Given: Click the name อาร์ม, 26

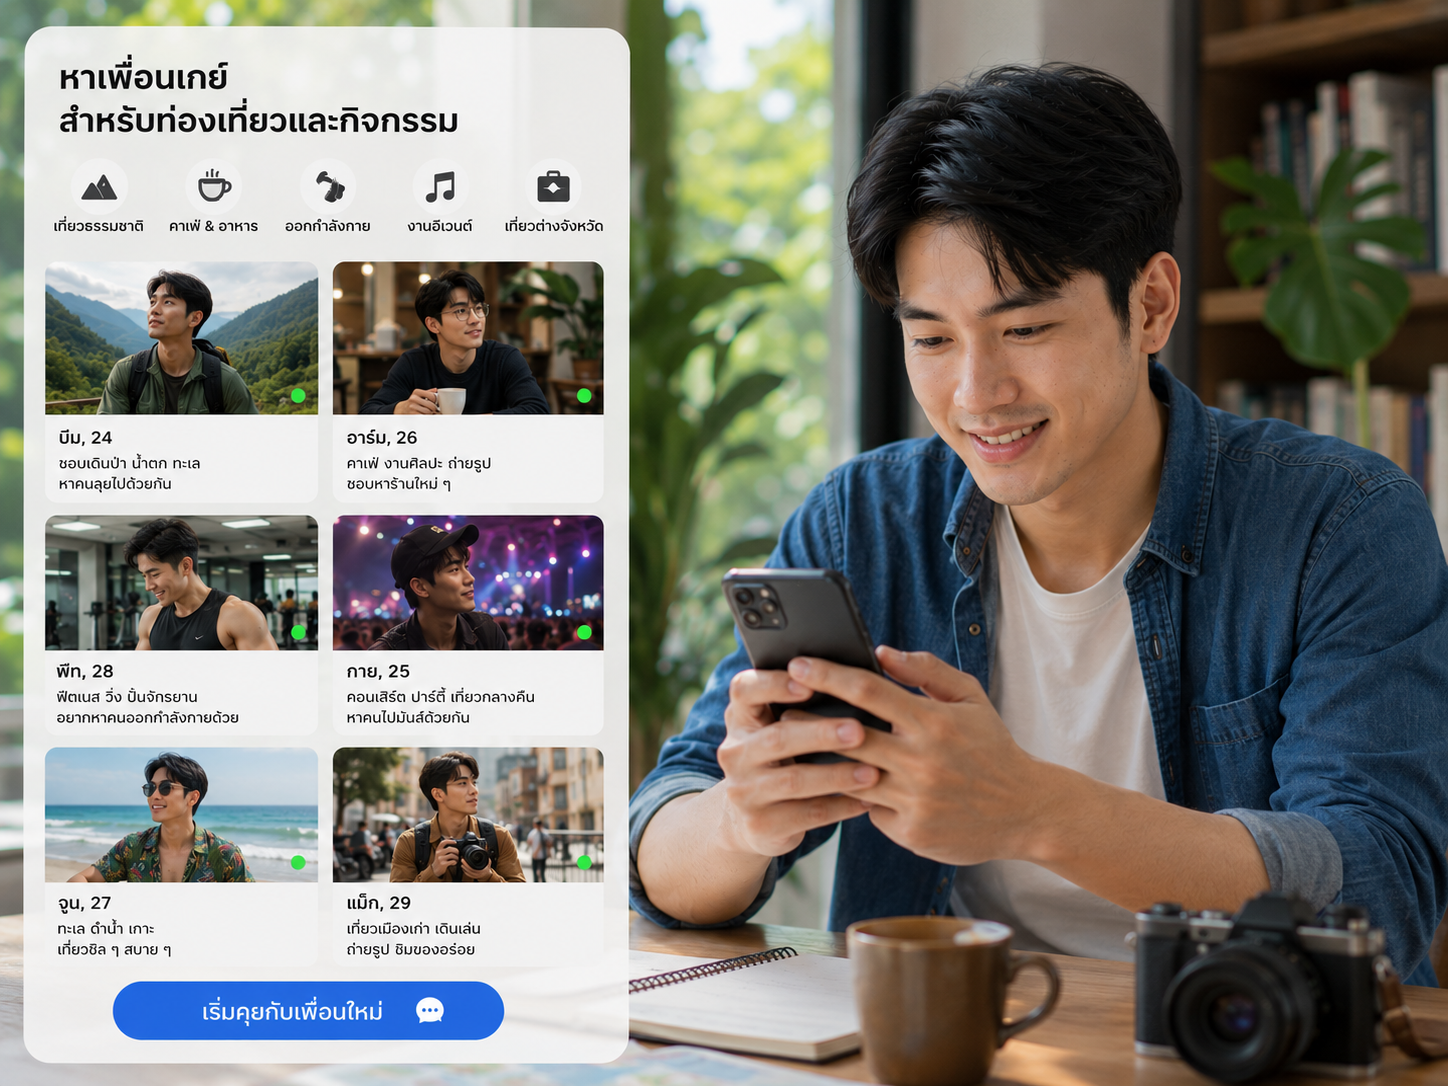Looking at the screenshot, I should click(382, 438).
